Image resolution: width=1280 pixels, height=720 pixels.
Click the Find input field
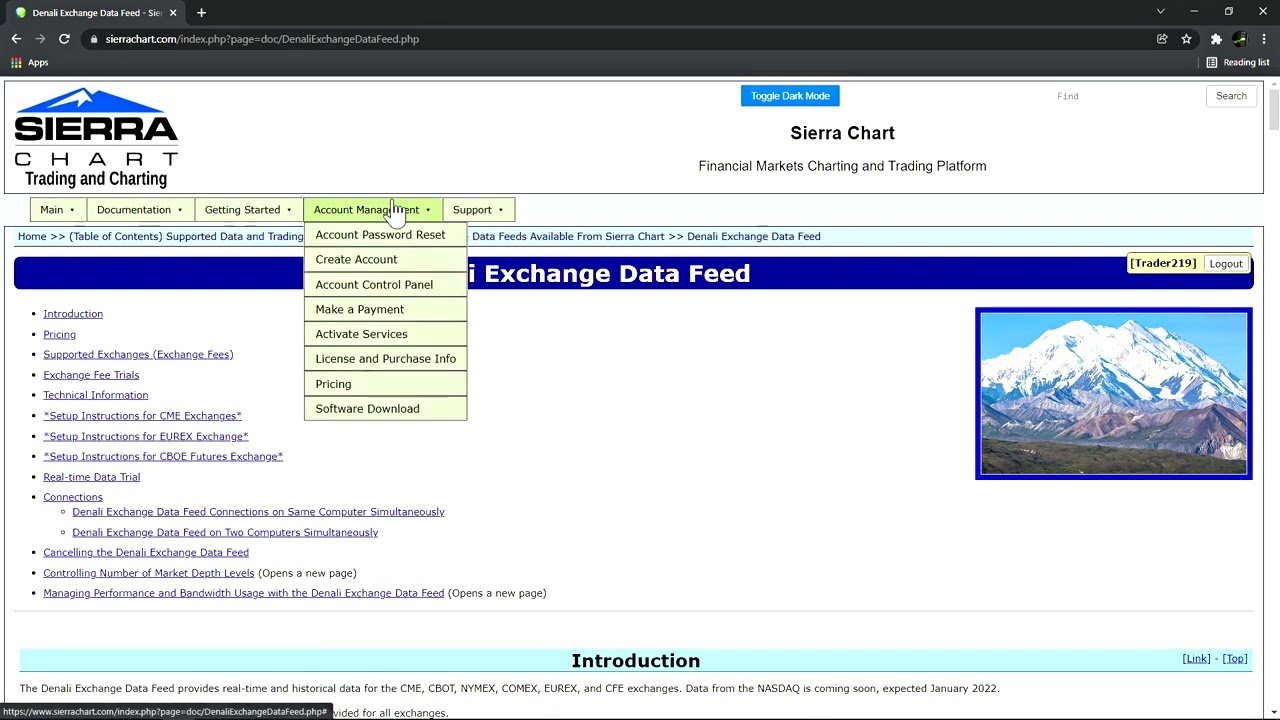(1124, 96)
